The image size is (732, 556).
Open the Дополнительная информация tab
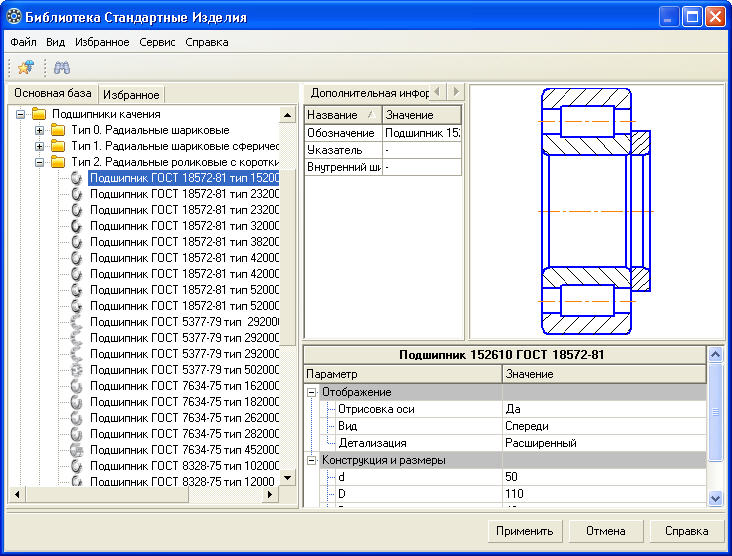(x=369, y=93)
